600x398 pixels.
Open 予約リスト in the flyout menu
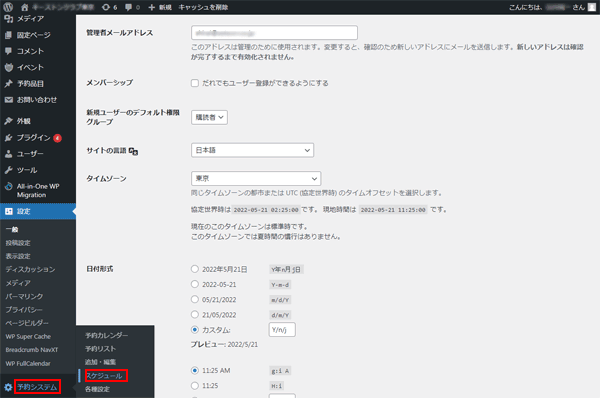[100, 349]
